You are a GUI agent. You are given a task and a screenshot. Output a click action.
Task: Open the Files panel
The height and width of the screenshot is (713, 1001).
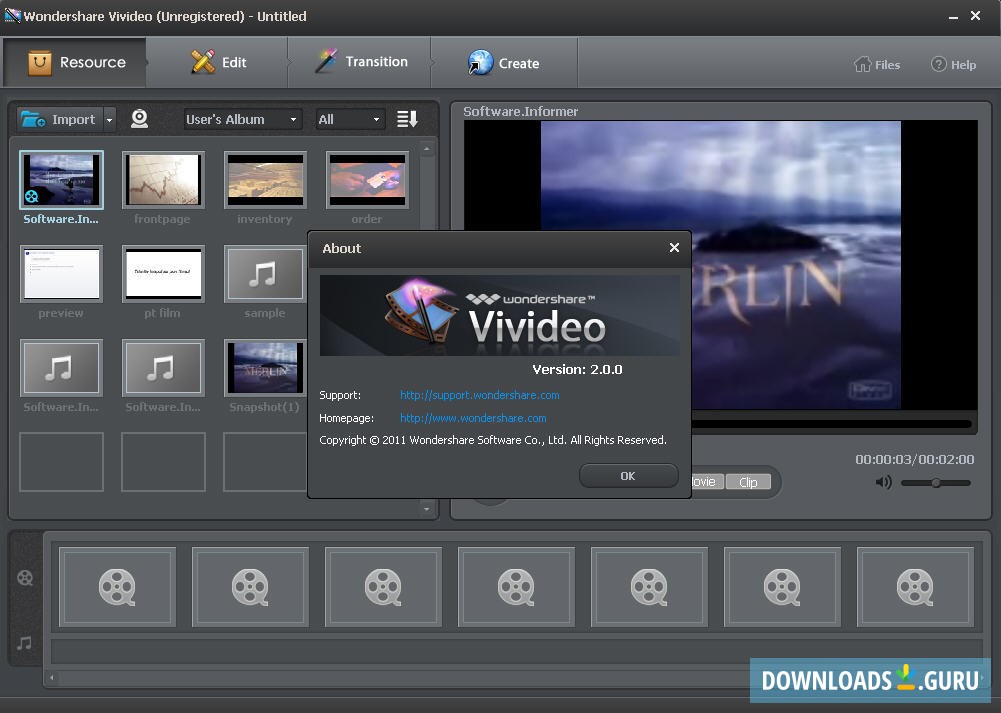point(877,64)
